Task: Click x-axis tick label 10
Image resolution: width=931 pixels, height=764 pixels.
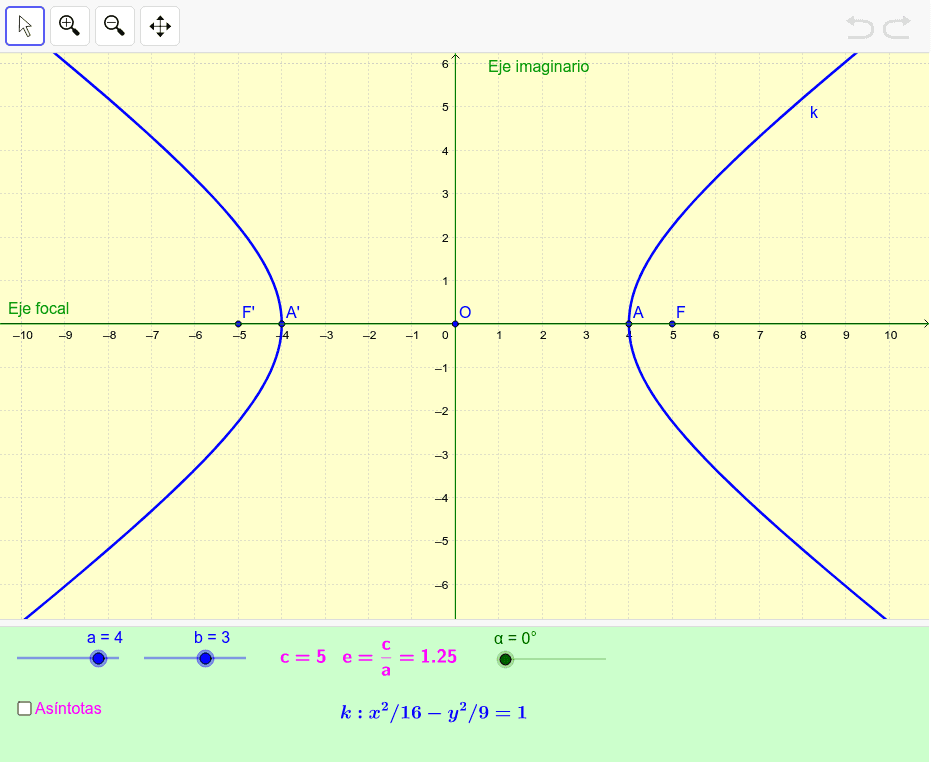Action: (x=891, y=335)
